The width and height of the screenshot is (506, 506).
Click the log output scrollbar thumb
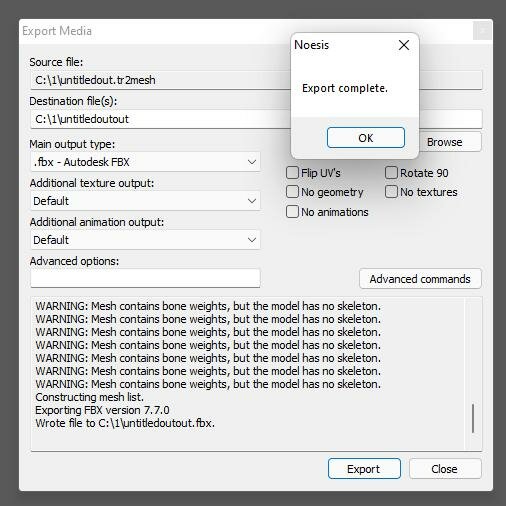click(473, 419)
